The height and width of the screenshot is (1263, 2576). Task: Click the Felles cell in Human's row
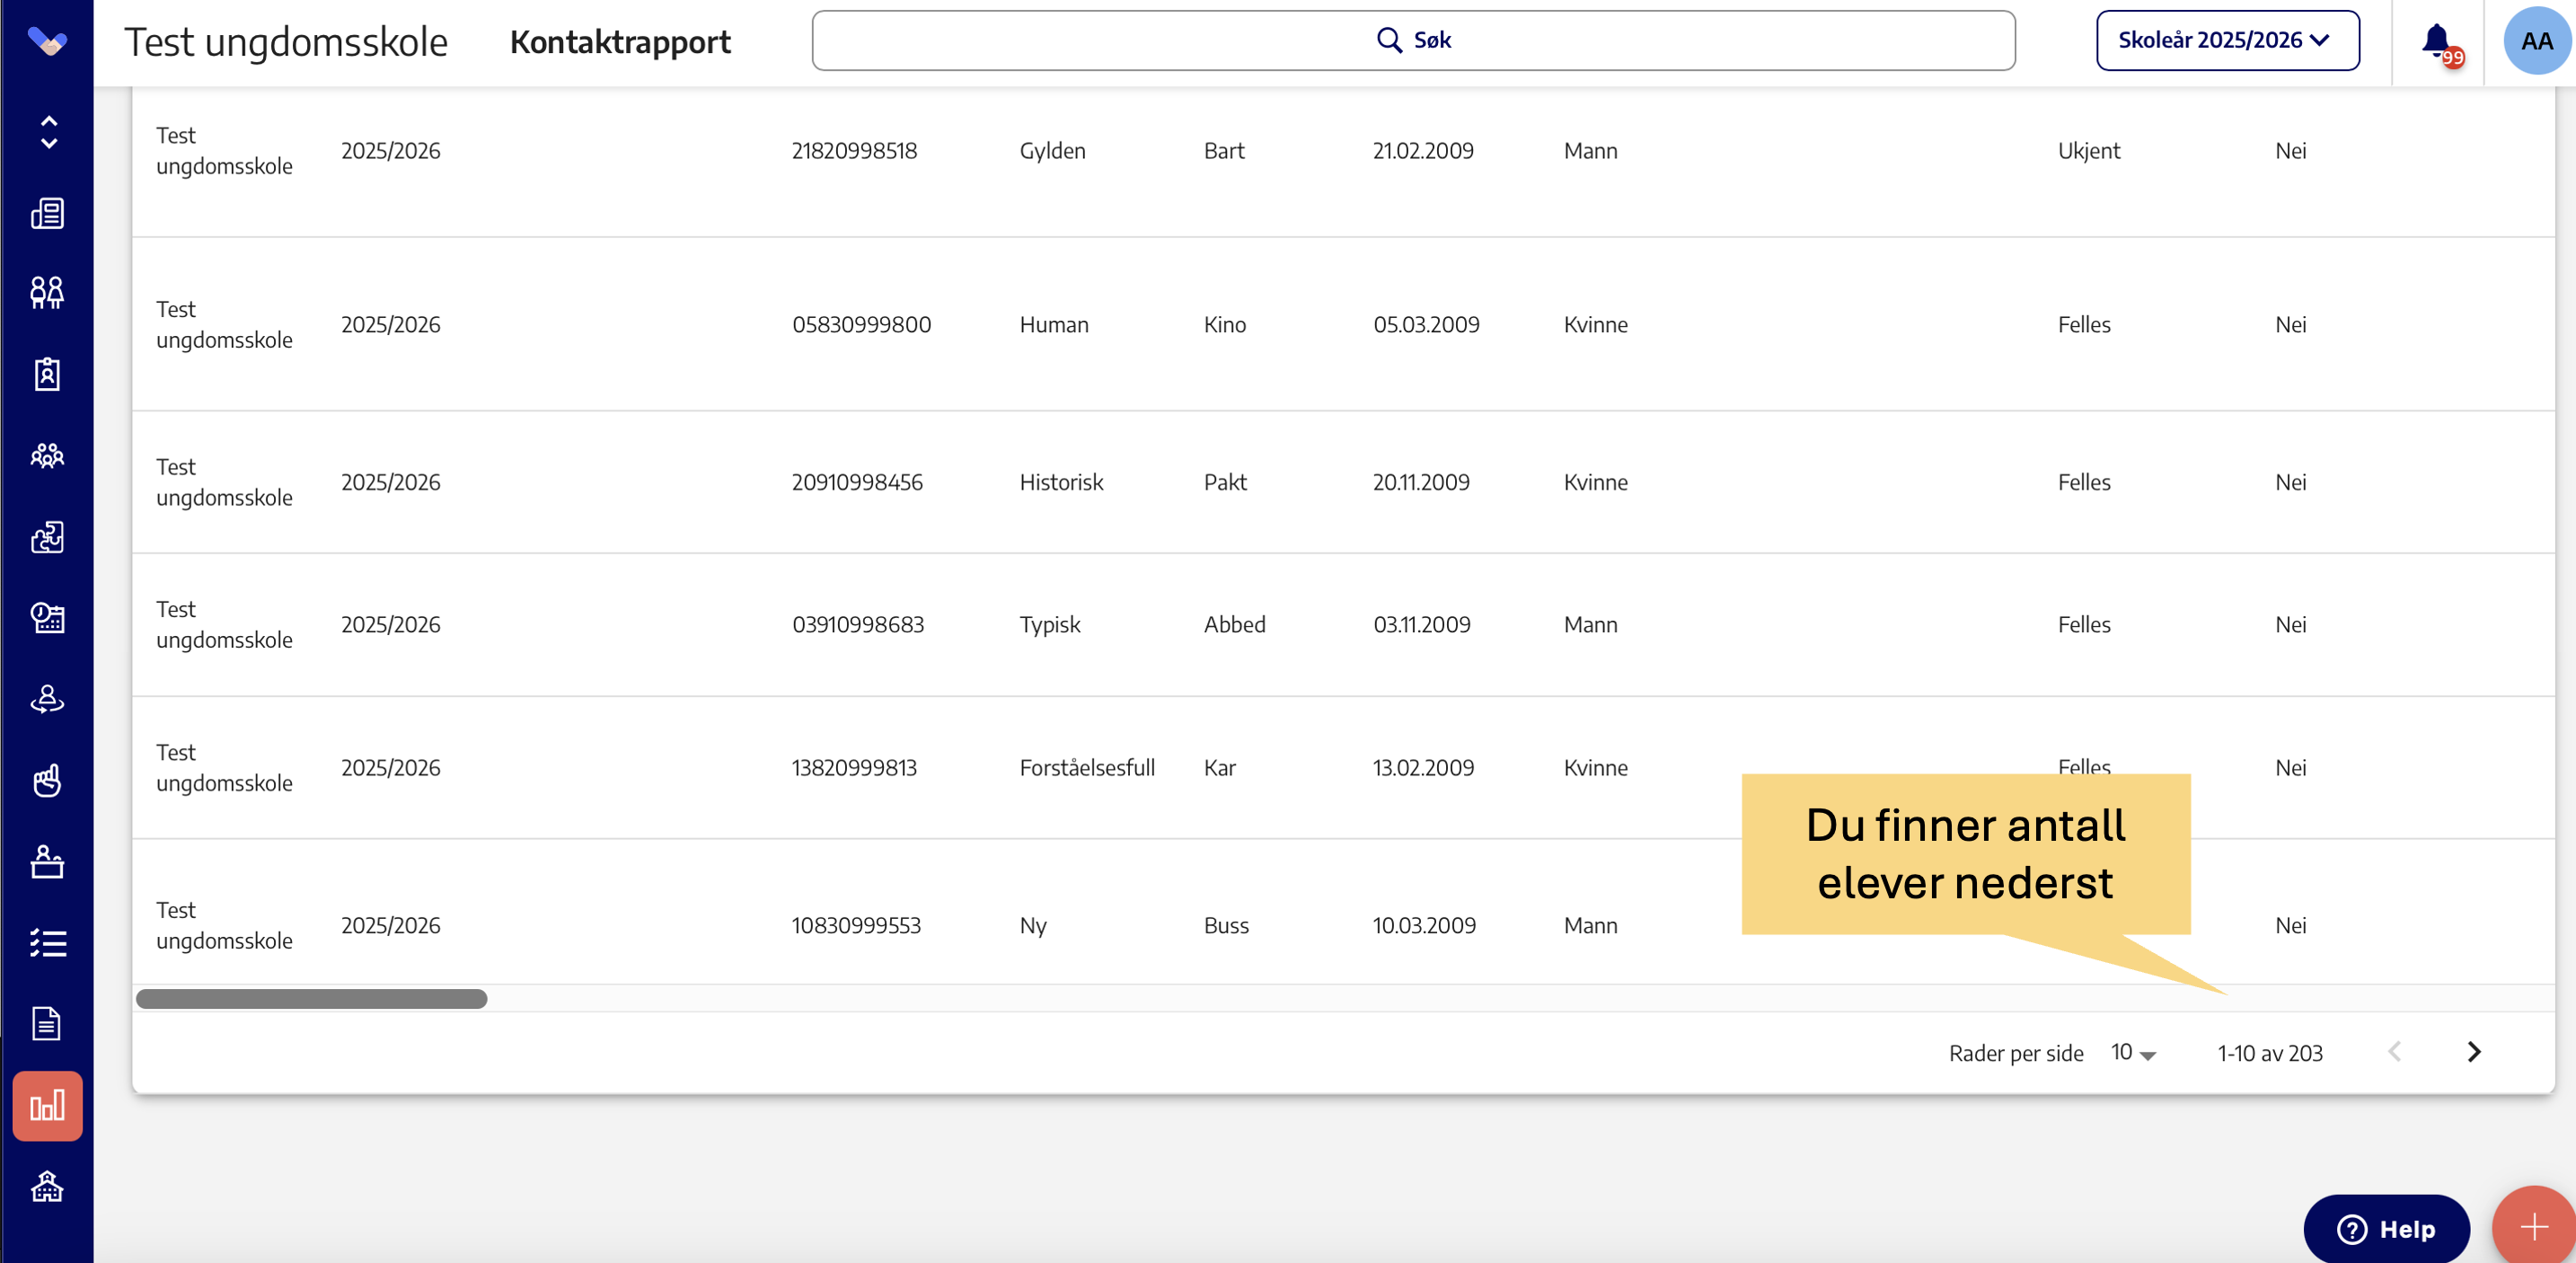[x=2084, y=325]
